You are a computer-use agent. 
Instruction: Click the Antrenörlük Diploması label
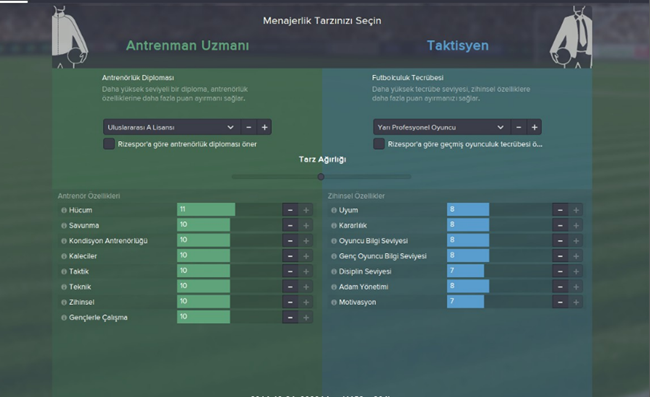138,77
